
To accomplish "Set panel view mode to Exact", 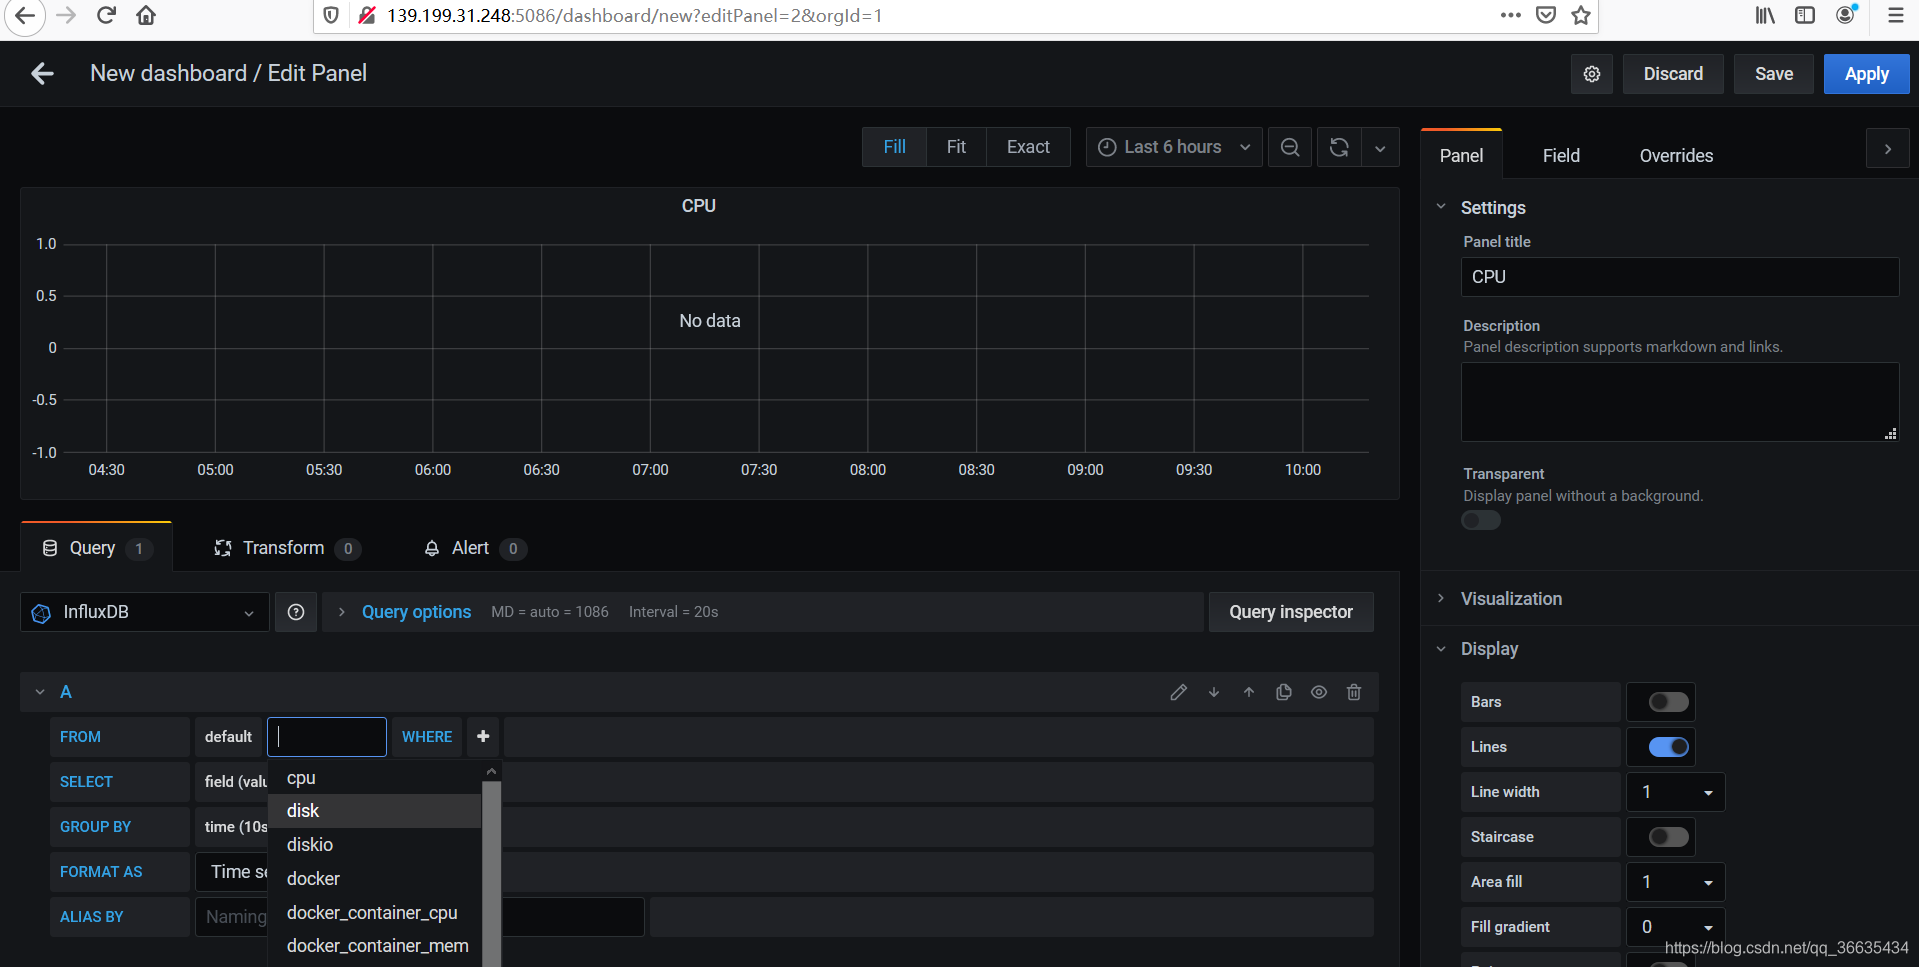I will tap(1028, 147).
